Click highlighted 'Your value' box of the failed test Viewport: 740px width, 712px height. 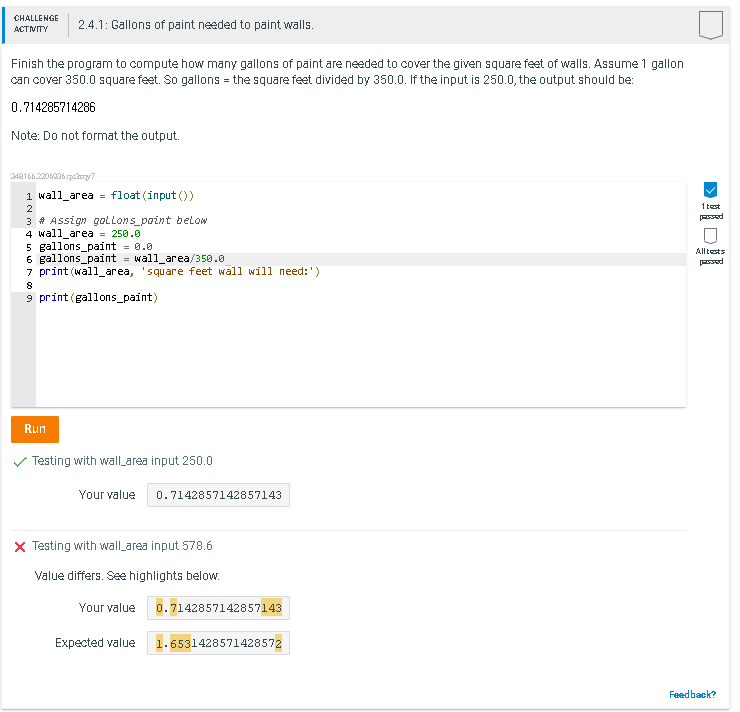[219, 608]
